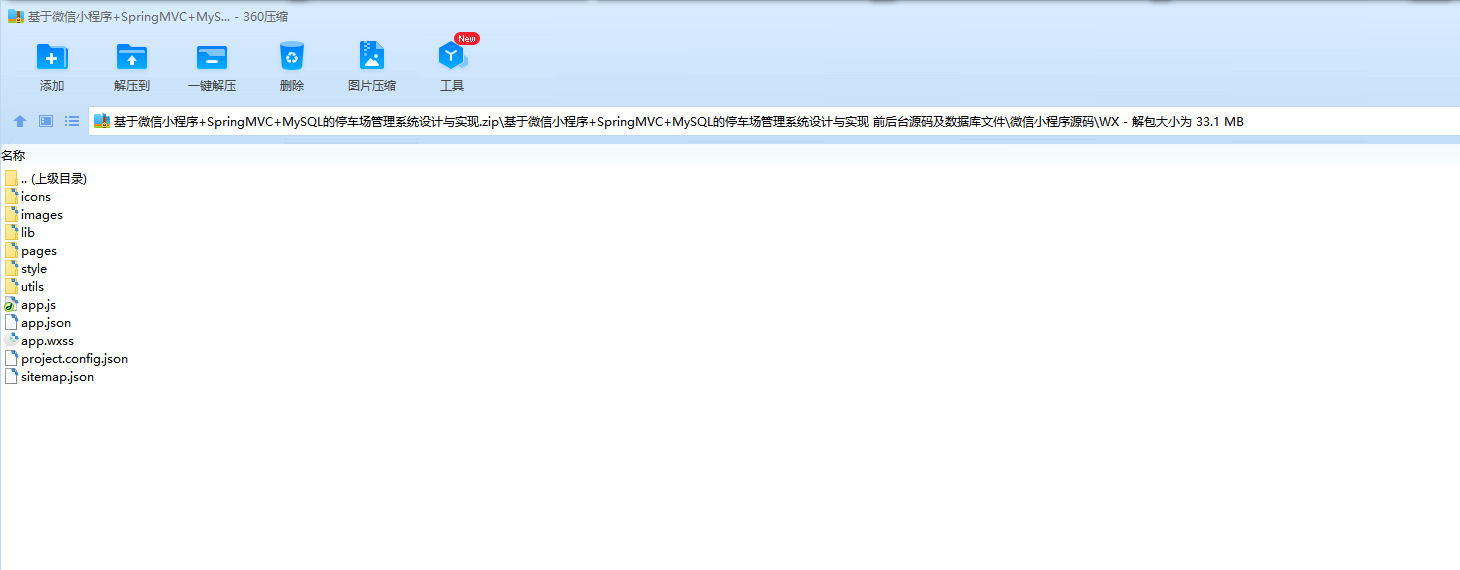Select the images folder name
The image size is (1460, 570).
pos(42,215)
